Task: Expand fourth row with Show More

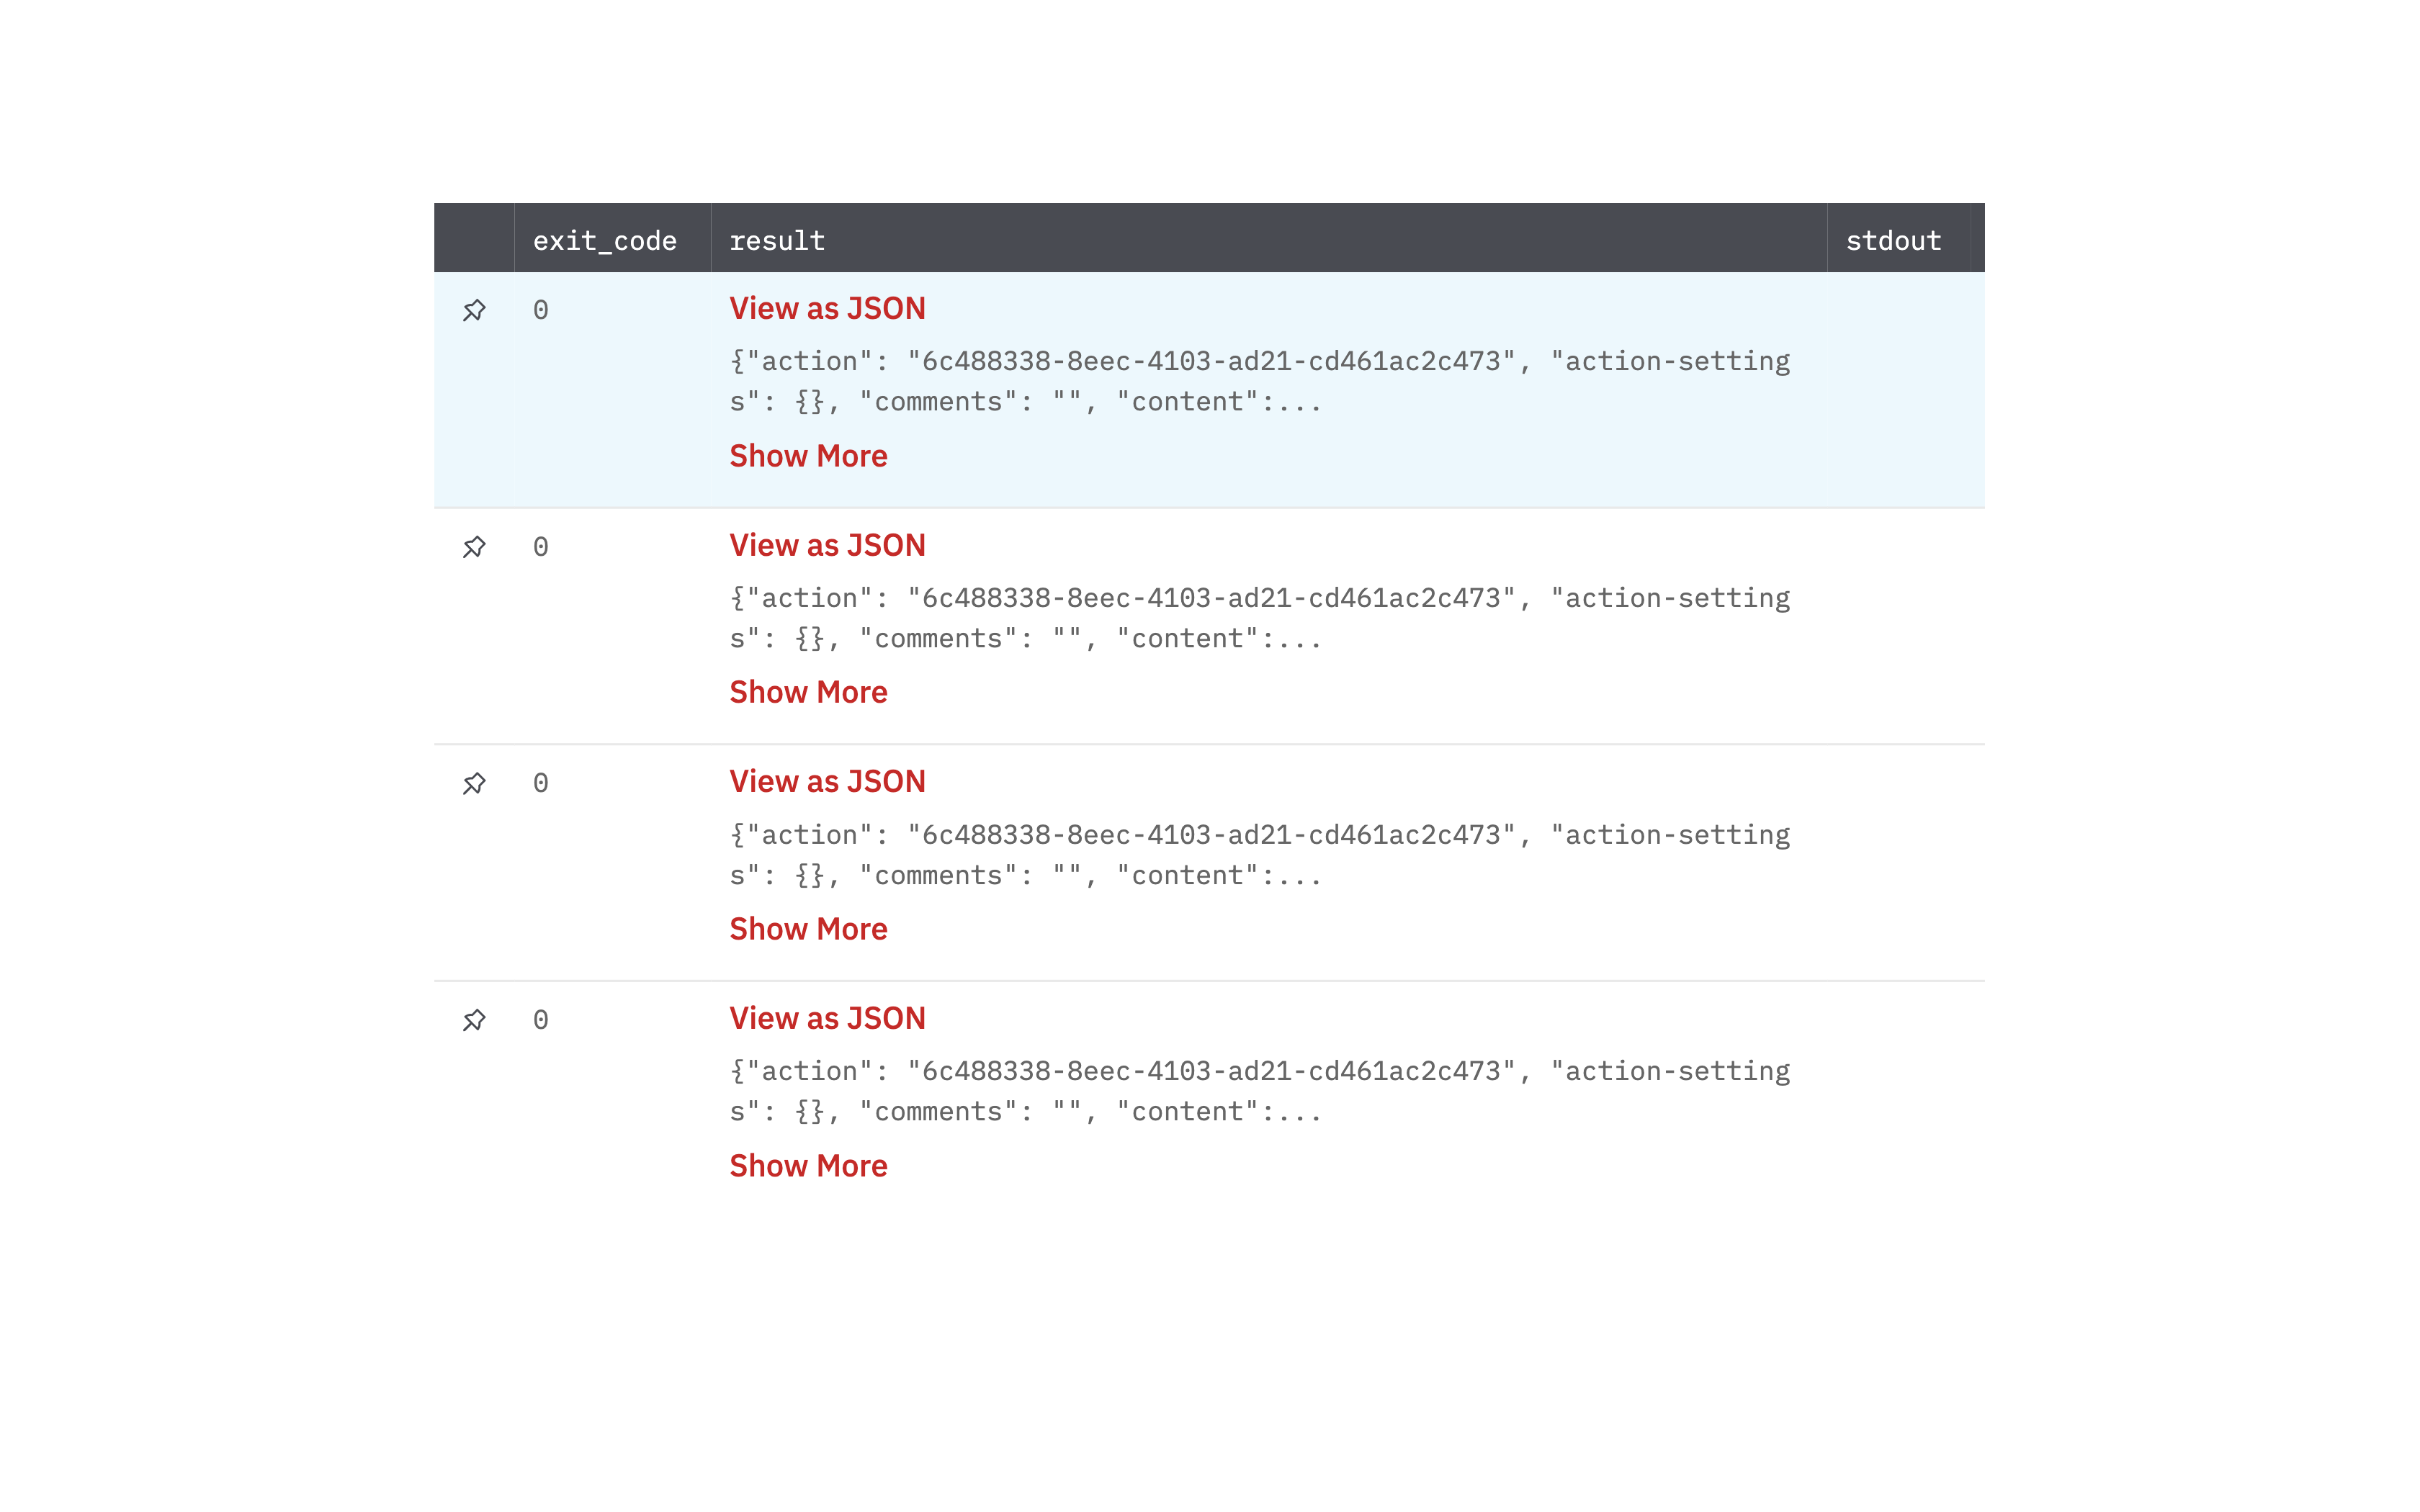Action: click(808, 1166)
